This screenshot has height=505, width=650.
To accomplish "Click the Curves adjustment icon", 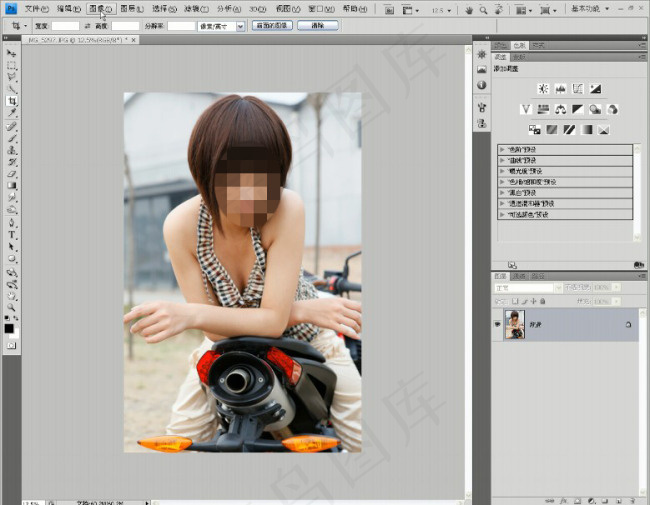I will [x=577, y=89].
